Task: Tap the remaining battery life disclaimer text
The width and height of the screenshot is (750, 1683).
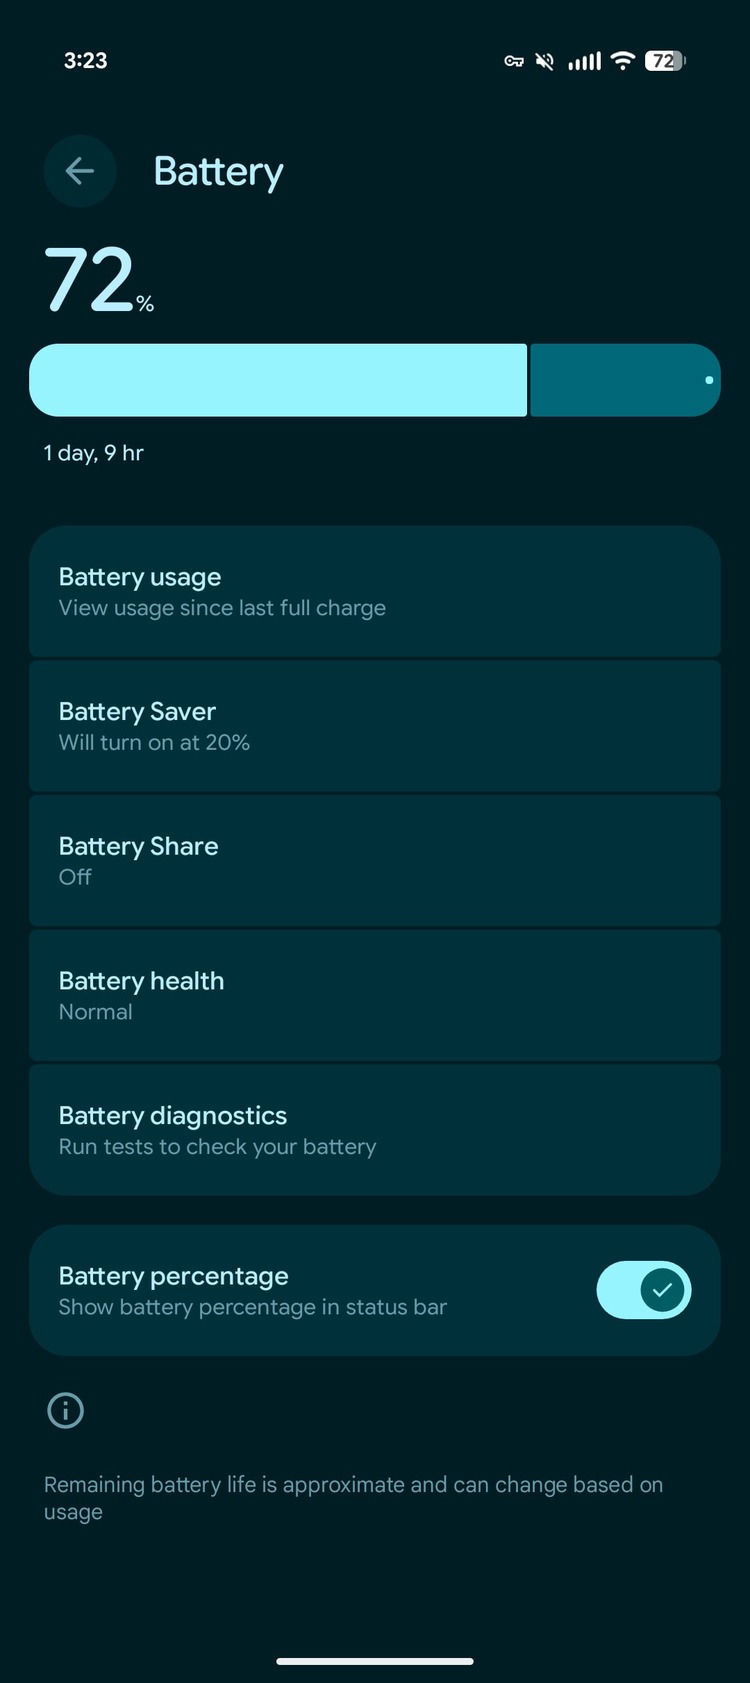Action: [x=353, y=1497]
